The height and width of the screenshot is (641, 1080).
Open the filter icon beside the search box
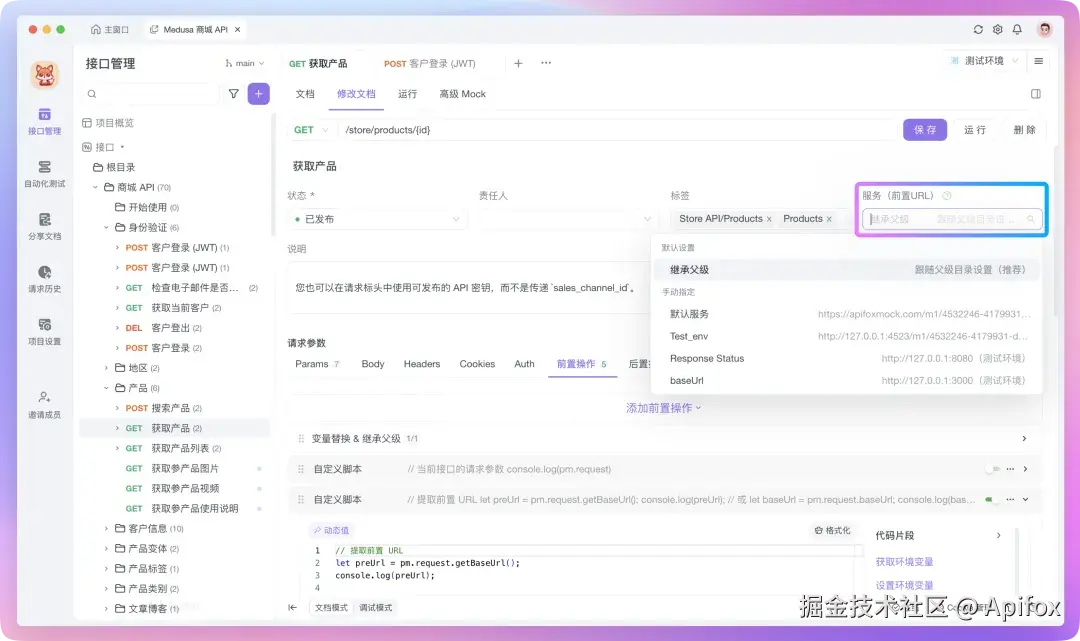tap(234, 93)
